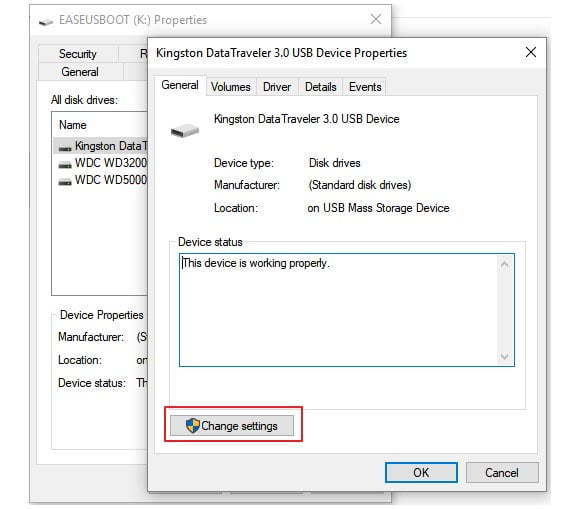Screen dimensions: 580x509
Task: Click the 'Disk drives' device type value
Action: (x=334, y=163)
